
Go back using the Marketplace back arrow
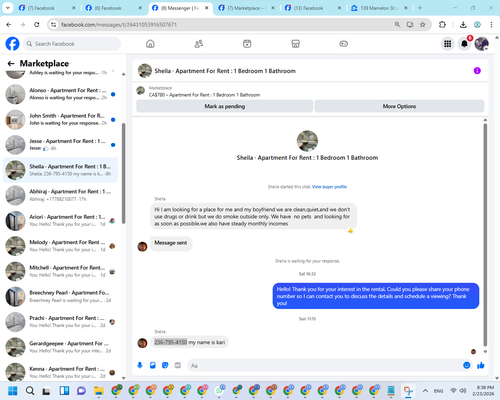[x=11, y=63]
